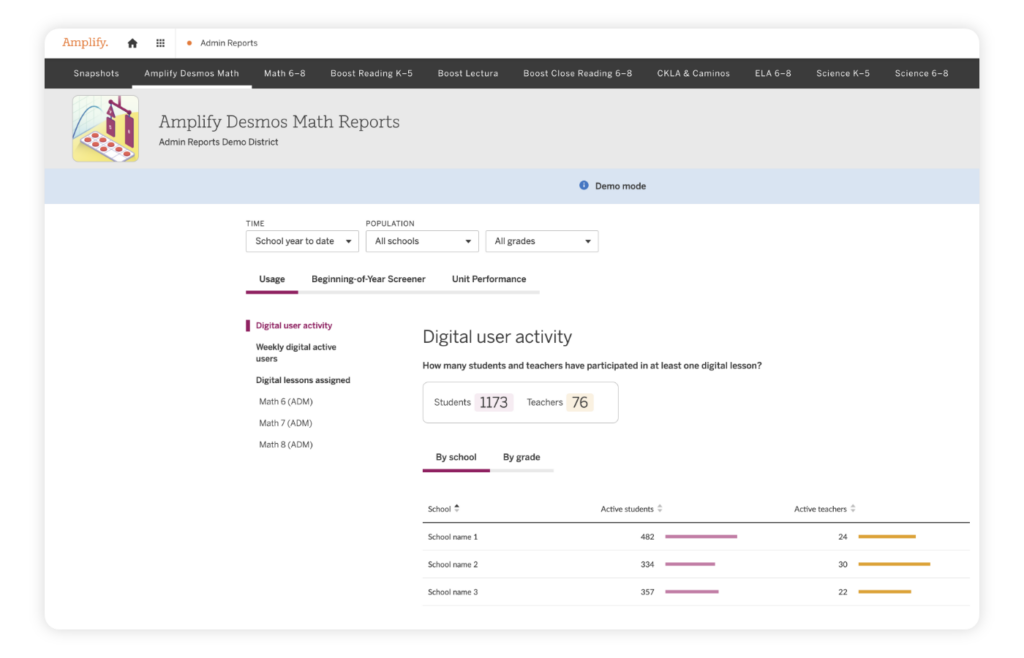Screen dimensions: 1024x658
Task: Open the All grades dropdown
Action: [x=541, y=241]
